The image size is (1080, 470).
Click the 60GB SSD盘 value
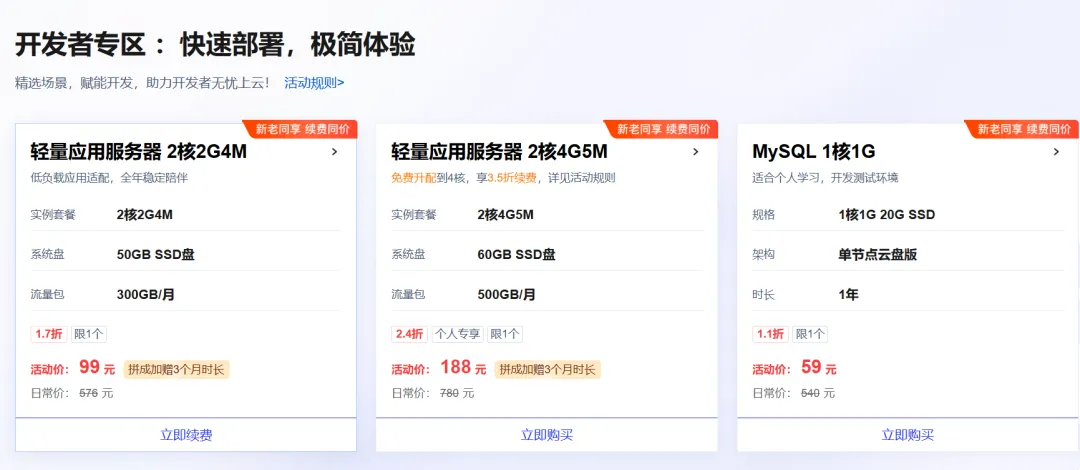517,255
